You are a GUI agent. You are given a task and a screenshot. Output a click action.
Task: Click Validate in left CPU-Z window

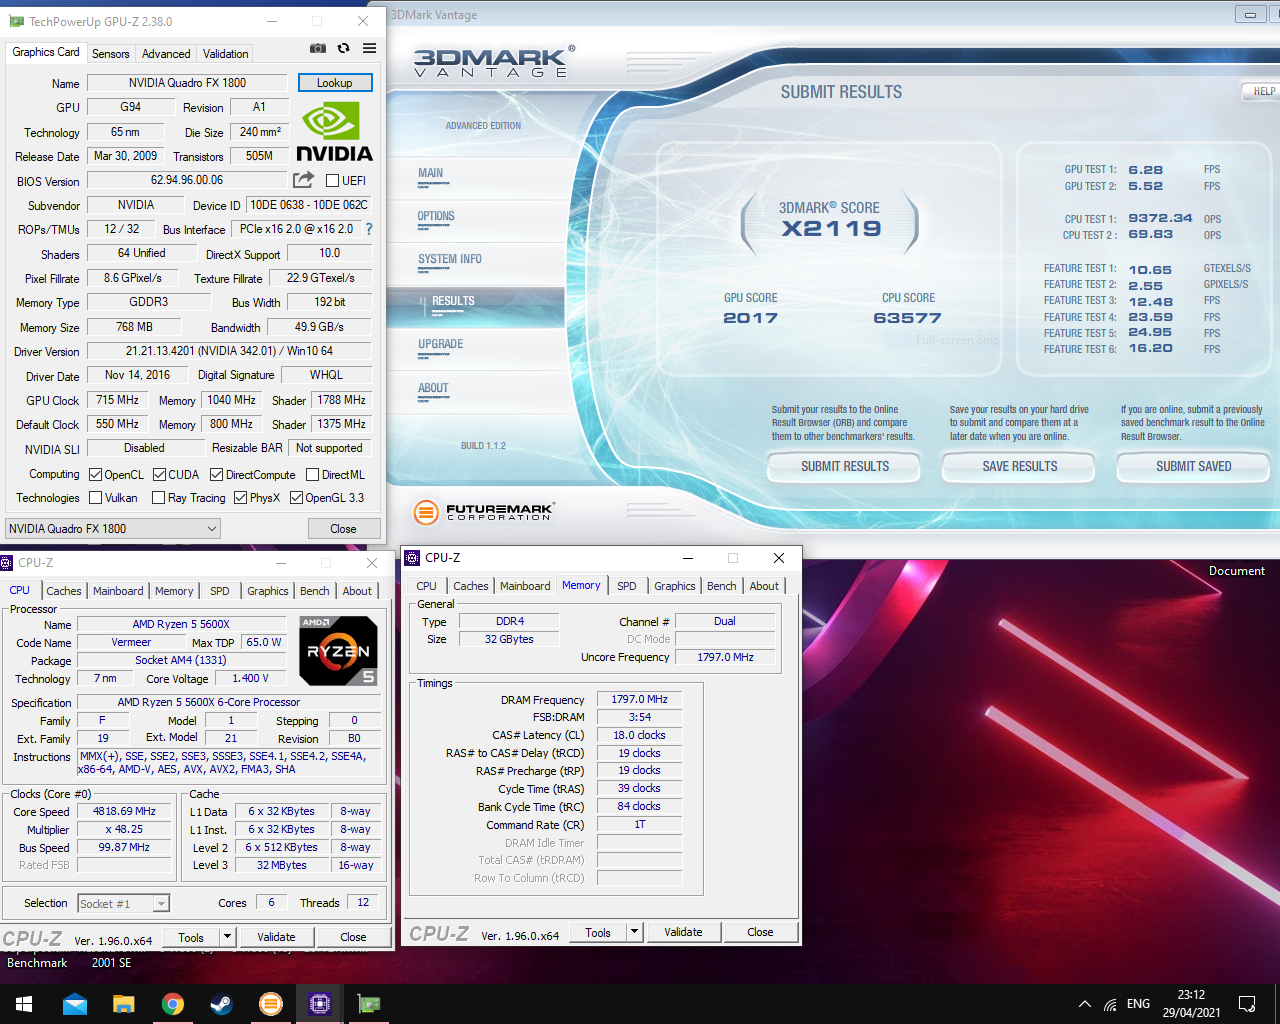276,937
